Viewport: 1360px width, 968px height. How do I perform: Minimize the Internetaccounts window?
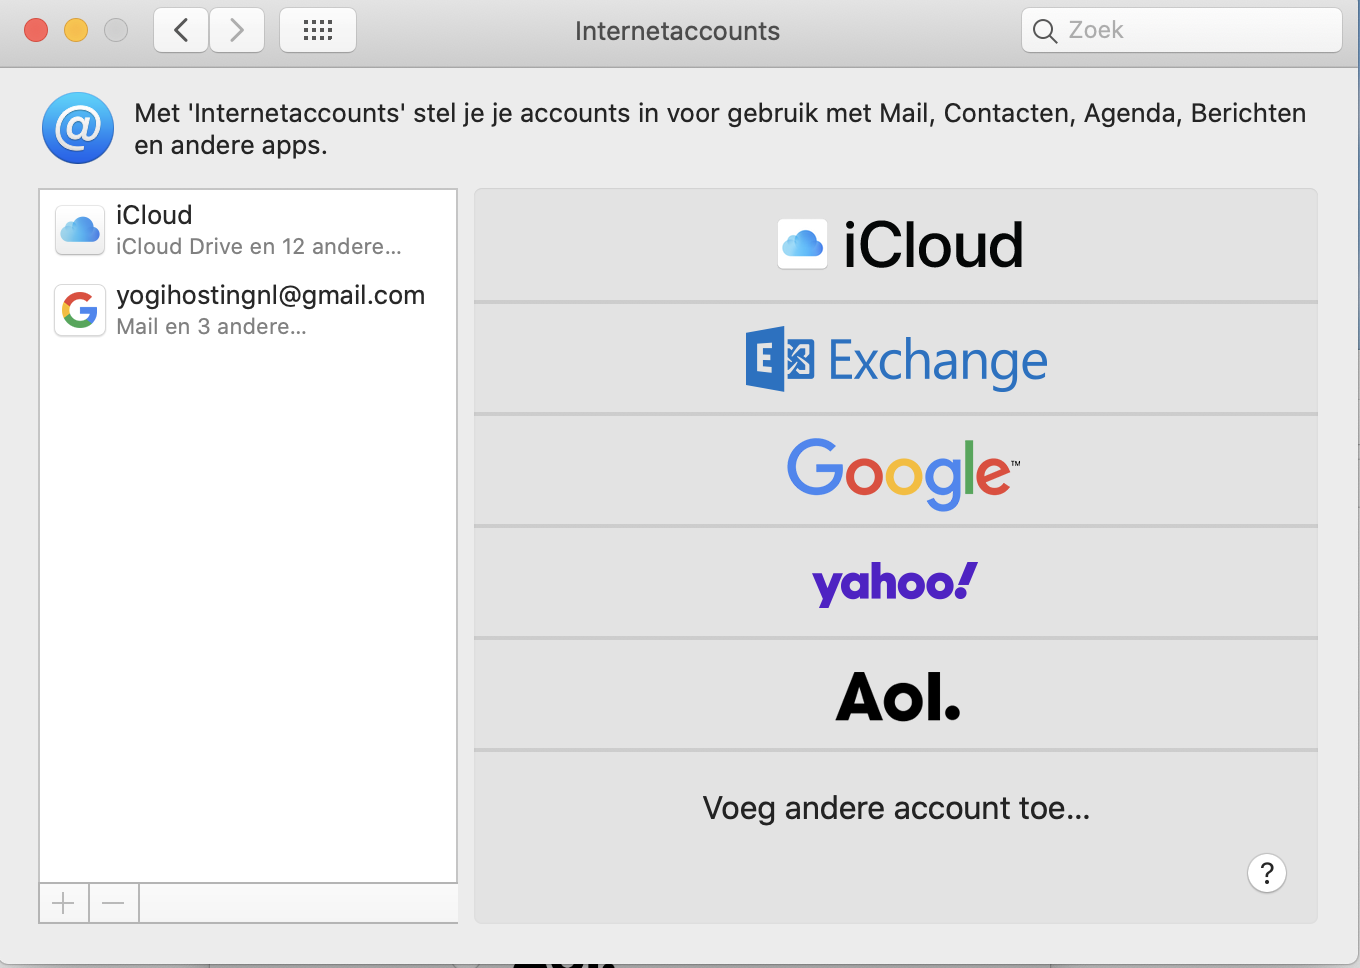click(76, 31)
